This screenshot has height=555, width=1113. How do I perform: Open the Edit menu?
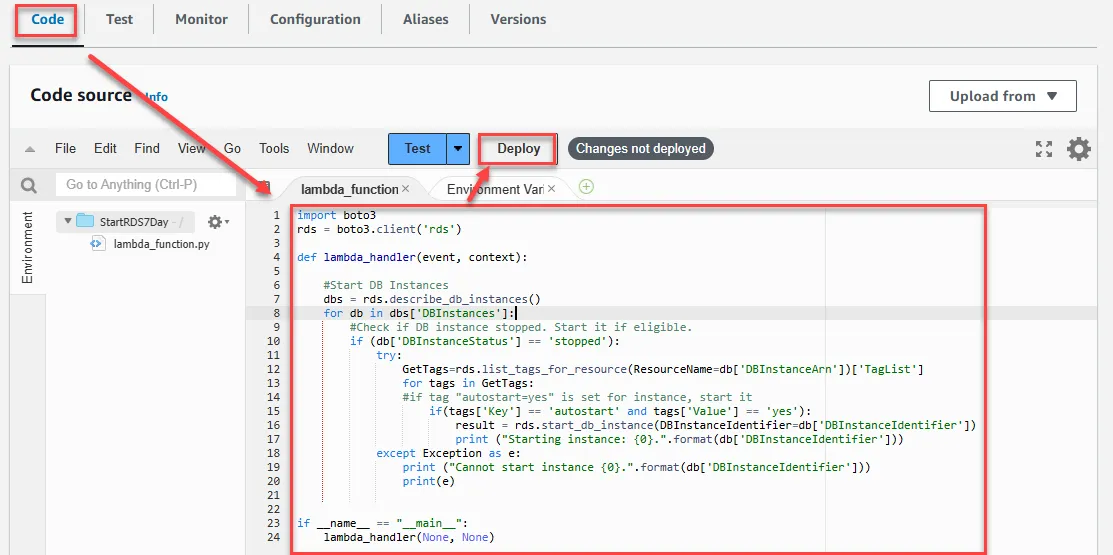tap(105, 148)
